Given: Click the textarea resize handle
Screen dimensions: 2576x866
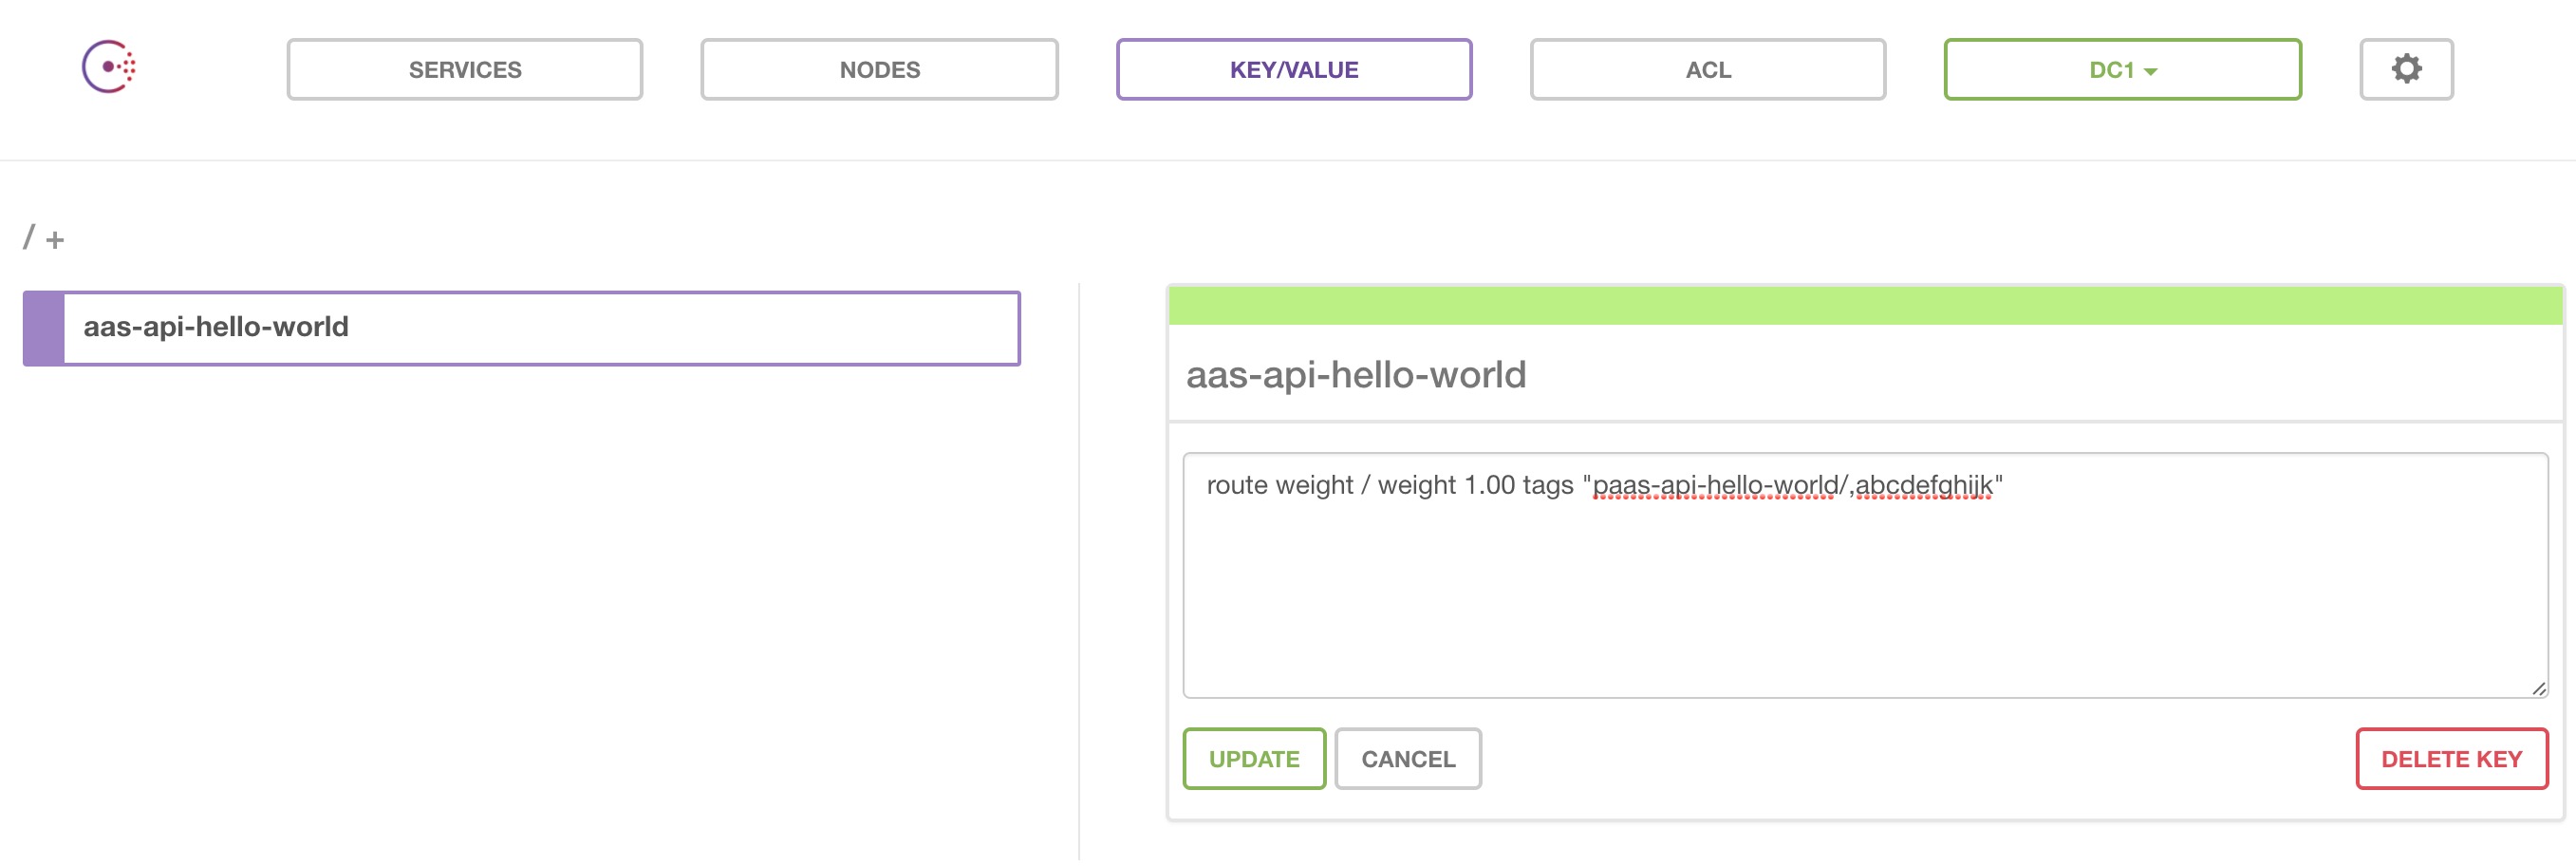Looking at the screenshot, I should tap(2538, 688).
